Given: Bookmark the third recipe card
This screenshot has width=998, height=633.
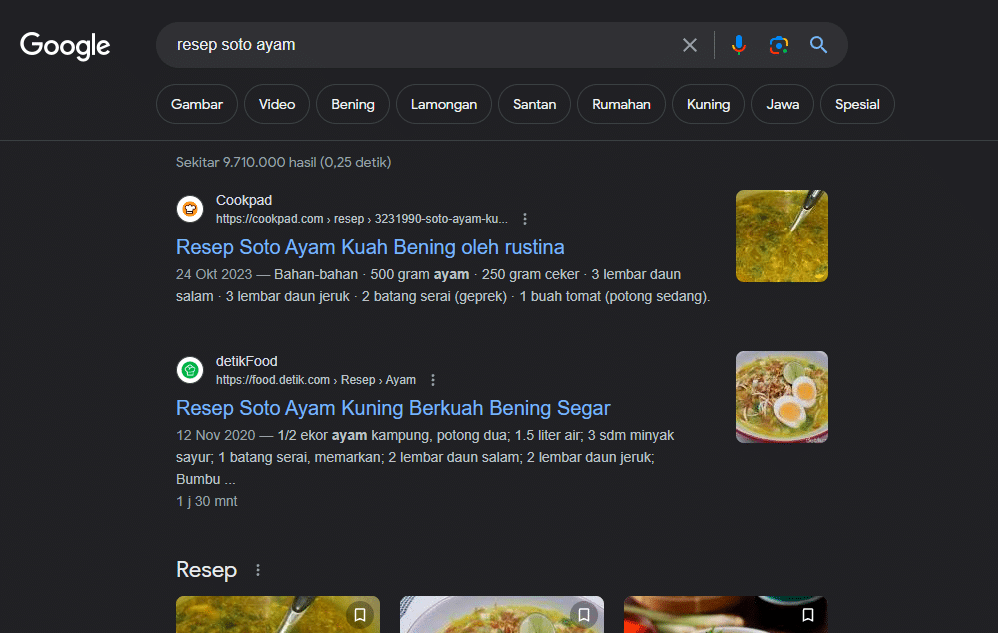Looking at the screenshot, I should point(808,615).
